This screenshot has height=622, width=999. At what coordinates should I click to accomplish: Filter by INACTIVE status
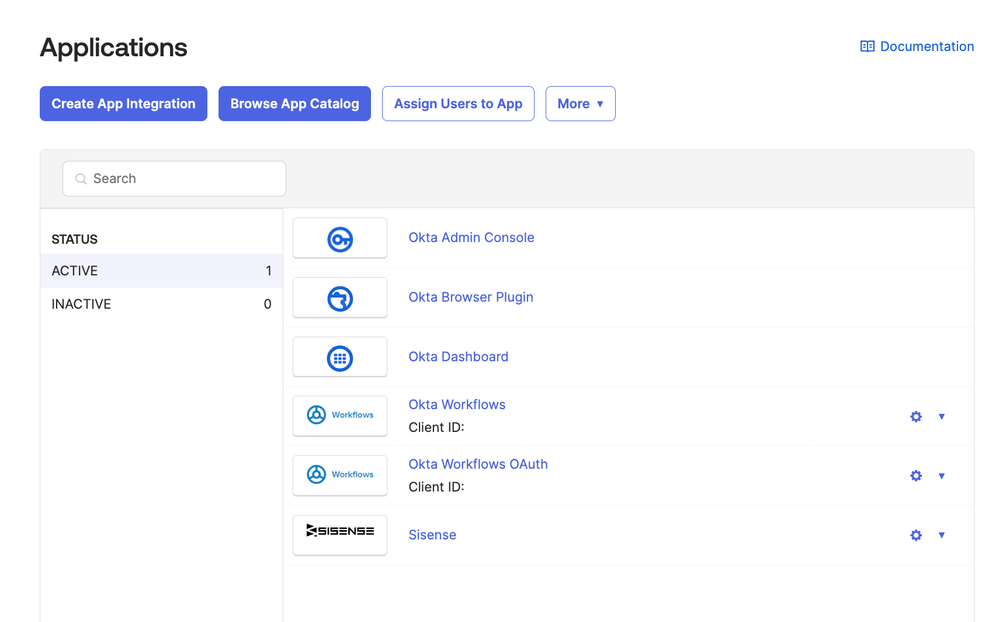(x=161, y=304)
